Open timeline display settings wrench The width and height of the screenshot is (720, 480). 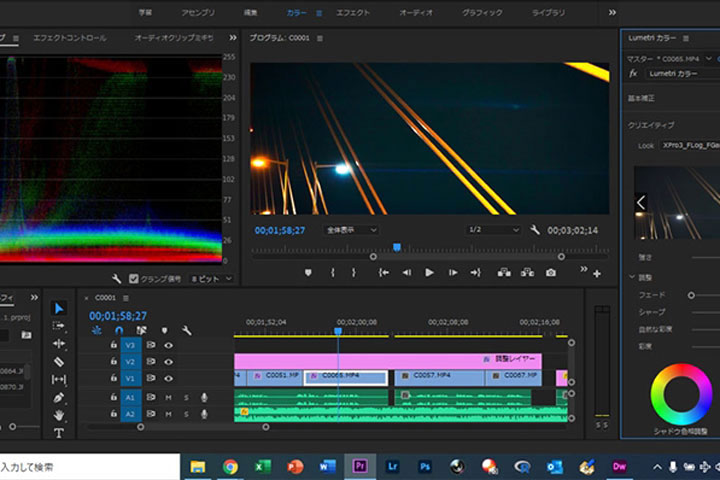coord(186,330)
